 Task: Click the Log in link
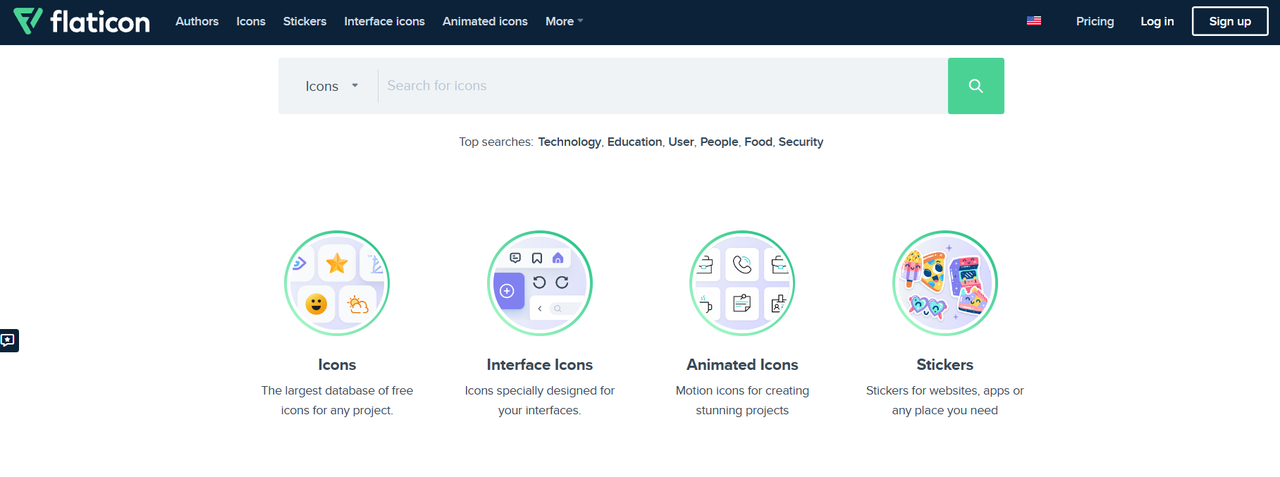point(1157,21)
